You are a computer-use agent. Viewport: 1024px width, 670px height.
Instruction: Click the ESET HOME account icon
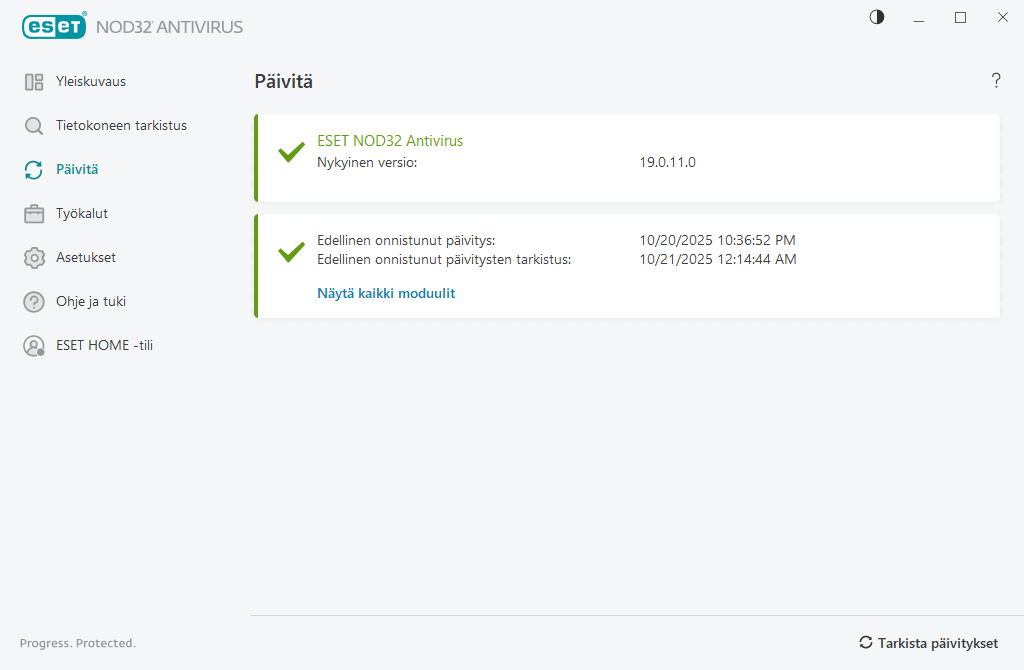(x=34, y=346)
